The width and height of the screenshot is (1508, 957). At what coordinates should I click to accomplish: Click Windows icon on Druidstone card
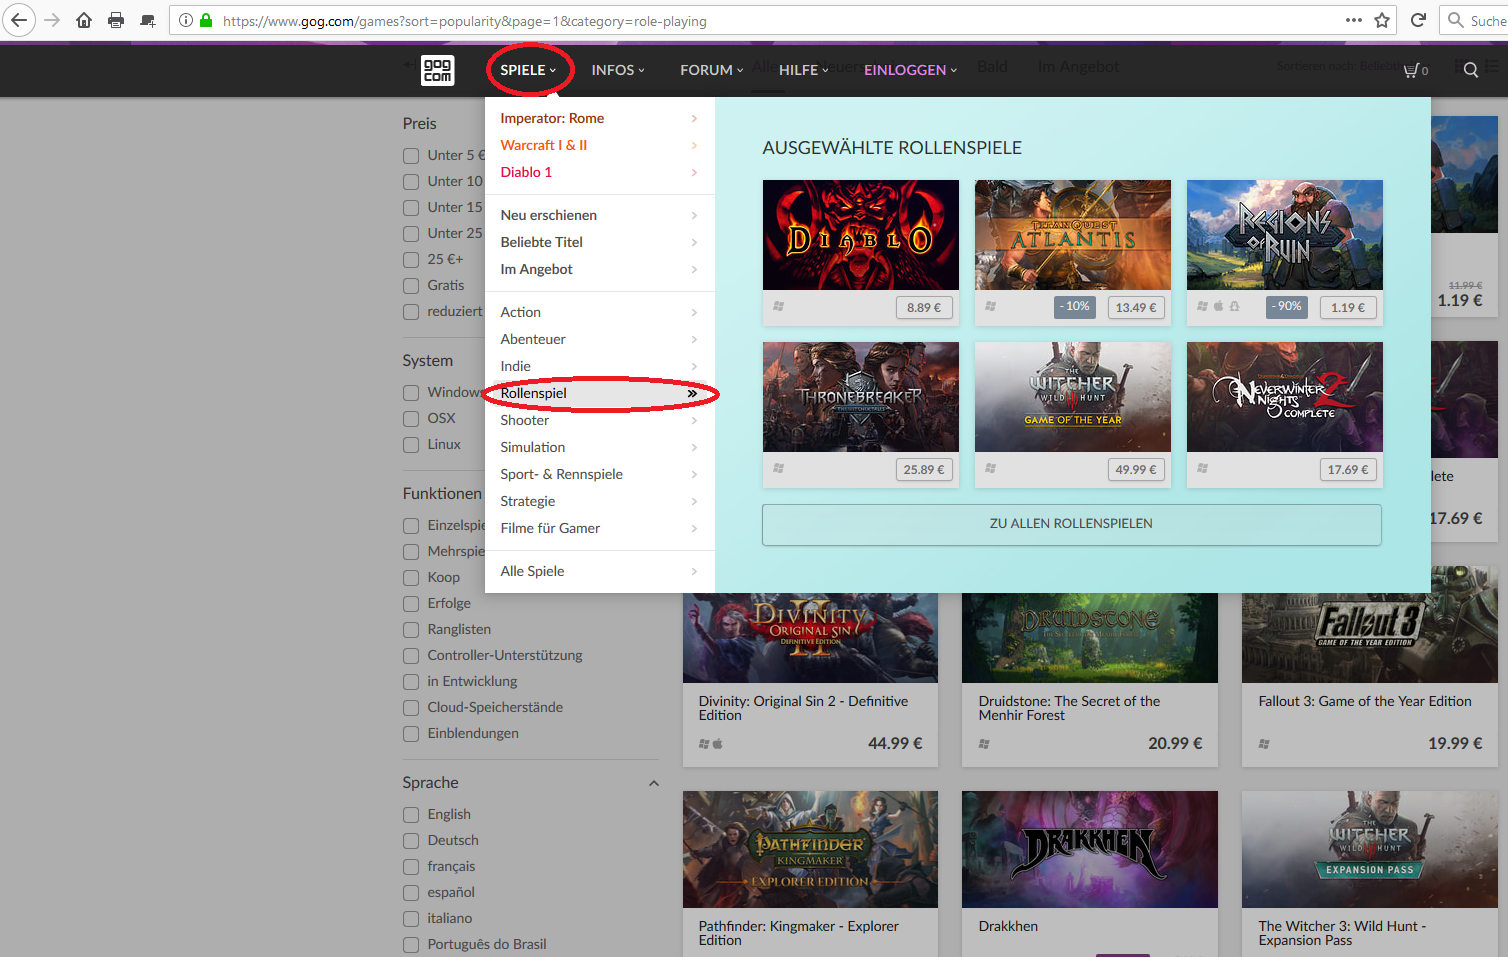tap(984, 744)
